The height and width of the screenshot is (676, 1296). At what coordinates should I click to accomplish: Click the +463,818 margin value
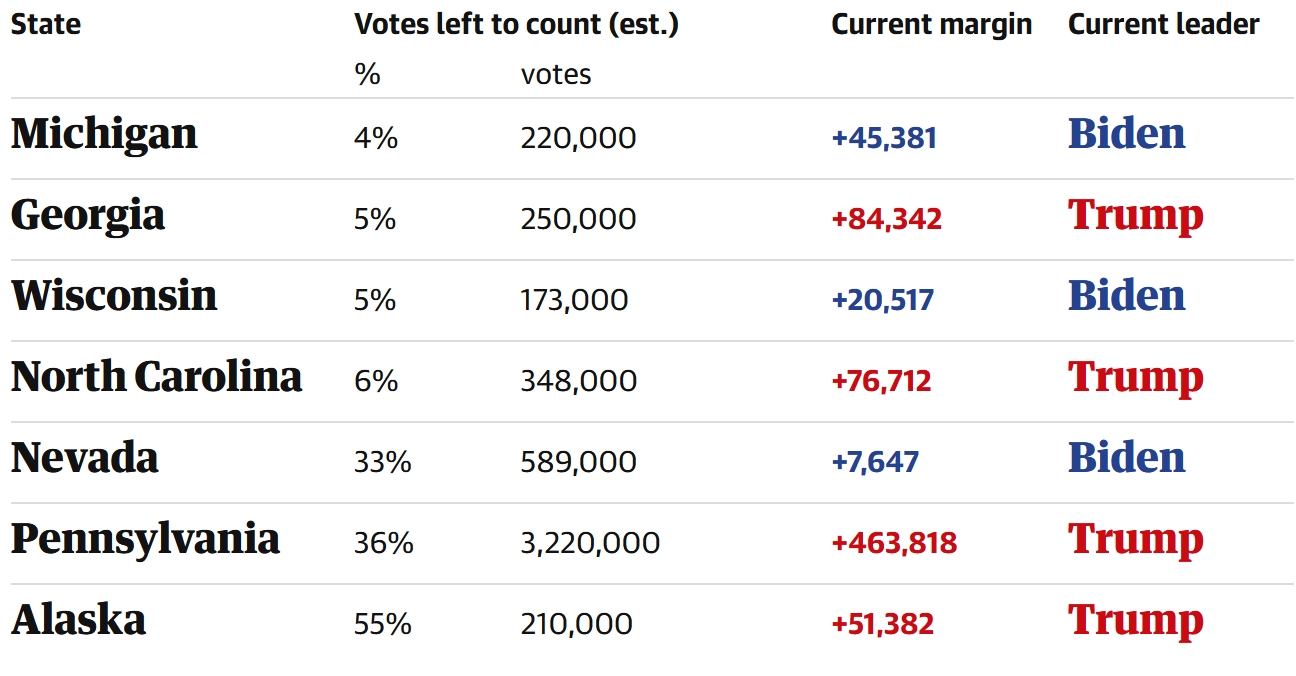894,543
